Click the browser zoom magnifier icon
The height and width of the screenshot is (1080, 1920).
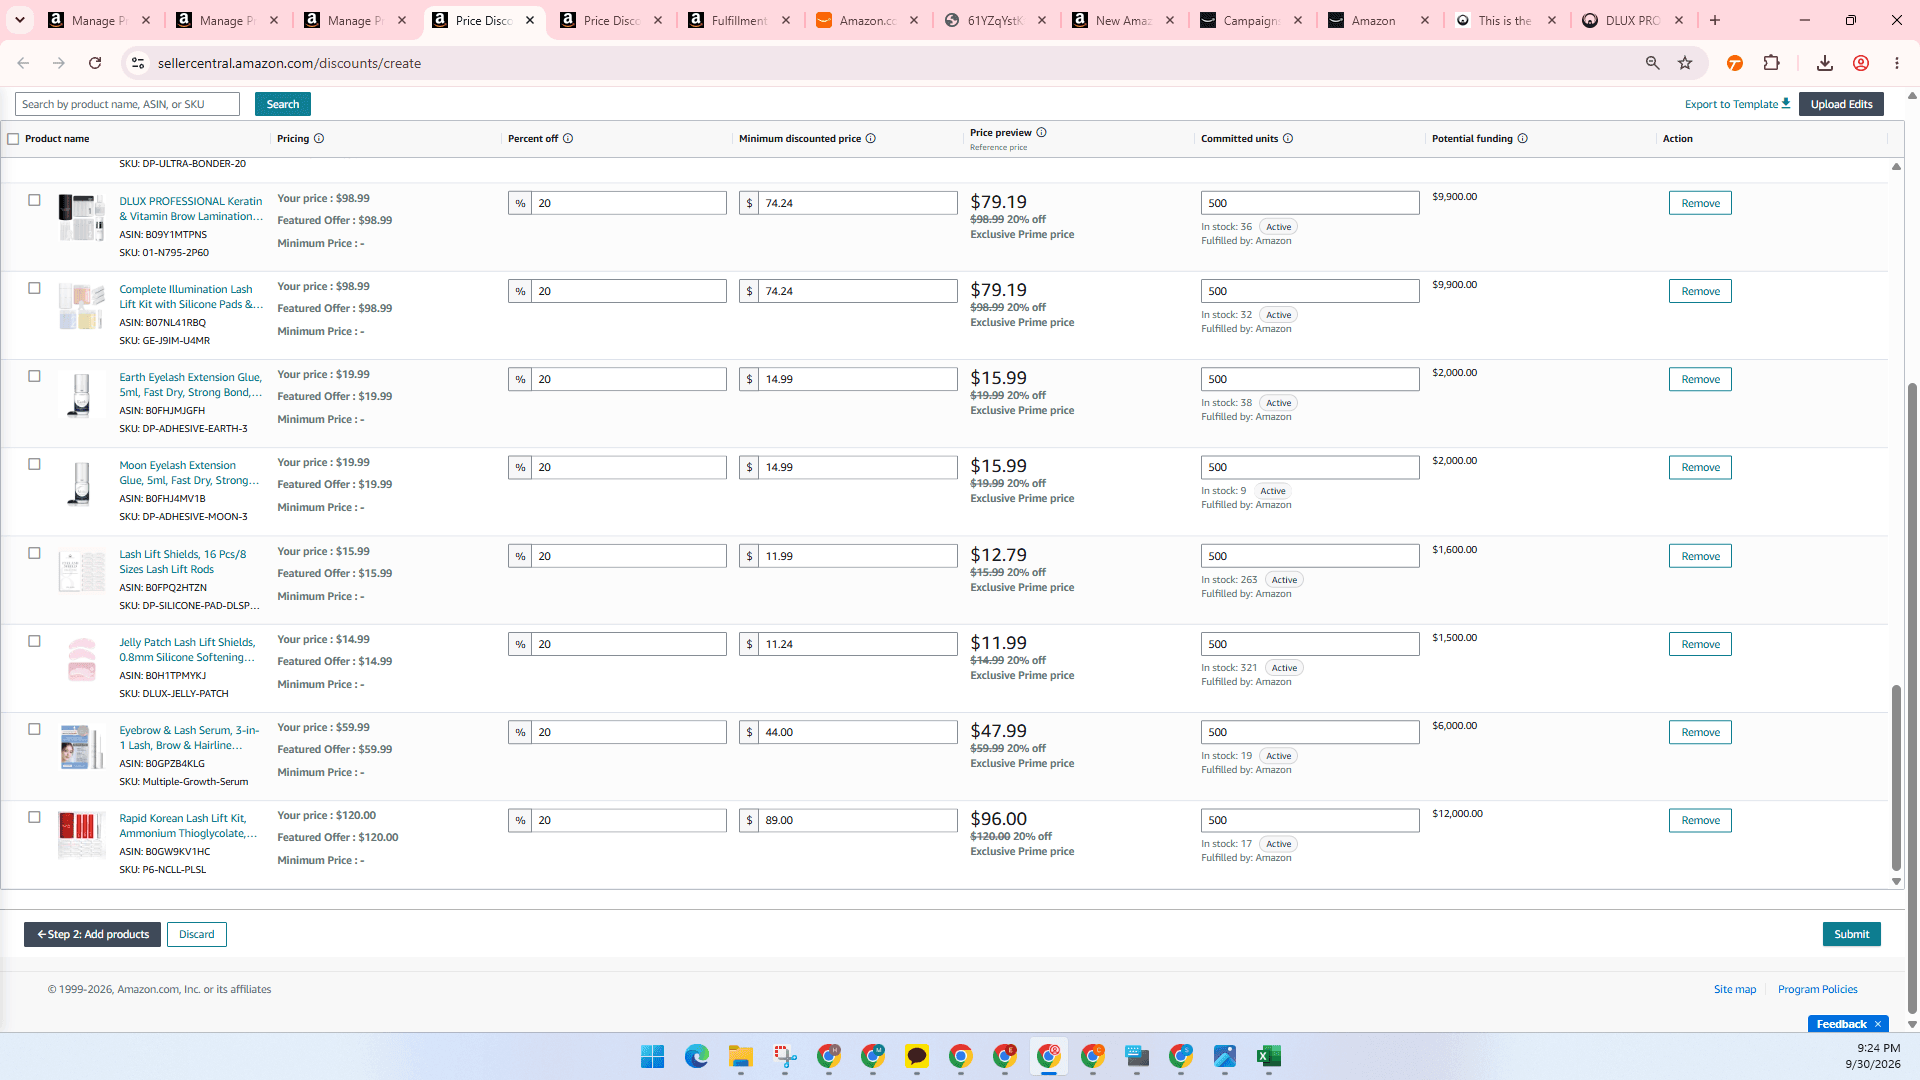click(x=1652, y=63)
